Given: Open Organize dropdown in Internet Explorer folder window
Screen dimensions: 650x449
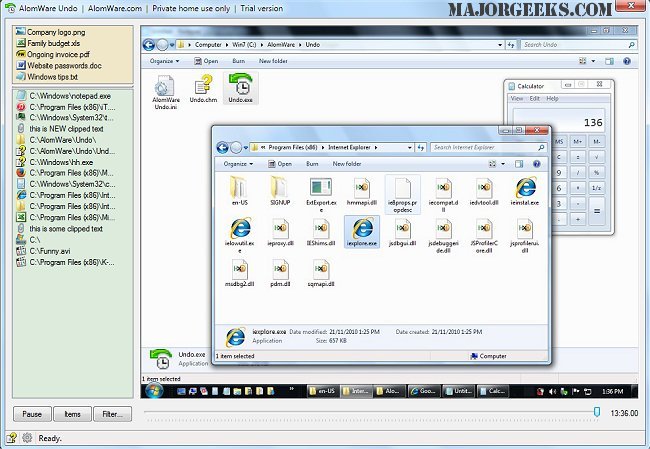Looking at the screenshot, I should 238,164.
